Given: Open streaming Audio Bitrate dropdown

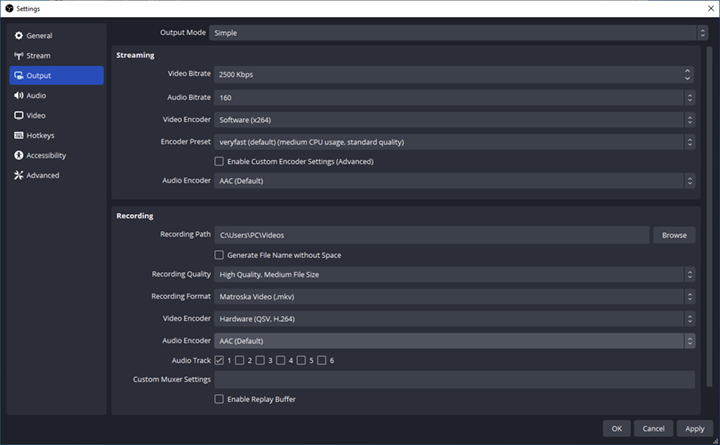Looking at the screenshot, I should click(455, 97).
